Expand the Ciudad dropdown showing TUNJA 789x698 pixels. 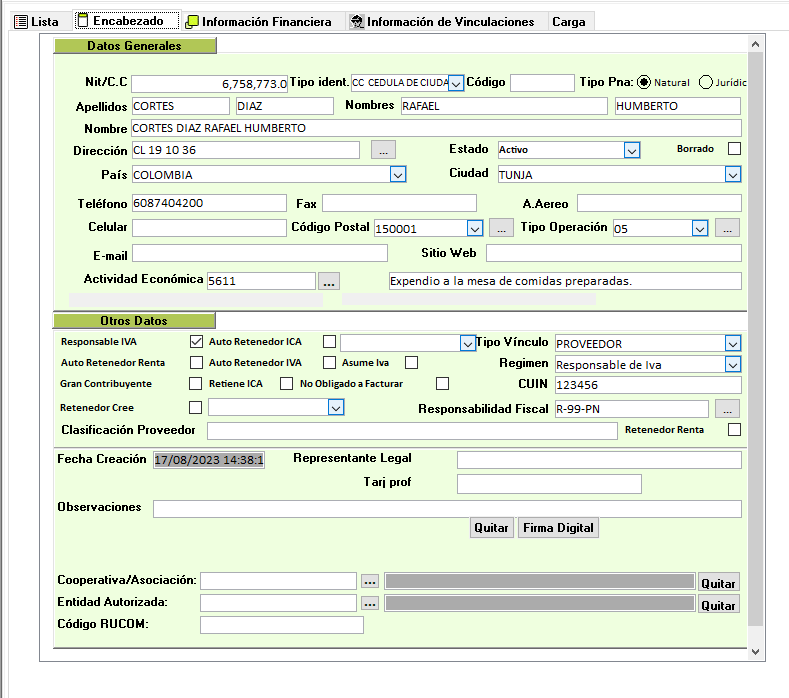733,174
